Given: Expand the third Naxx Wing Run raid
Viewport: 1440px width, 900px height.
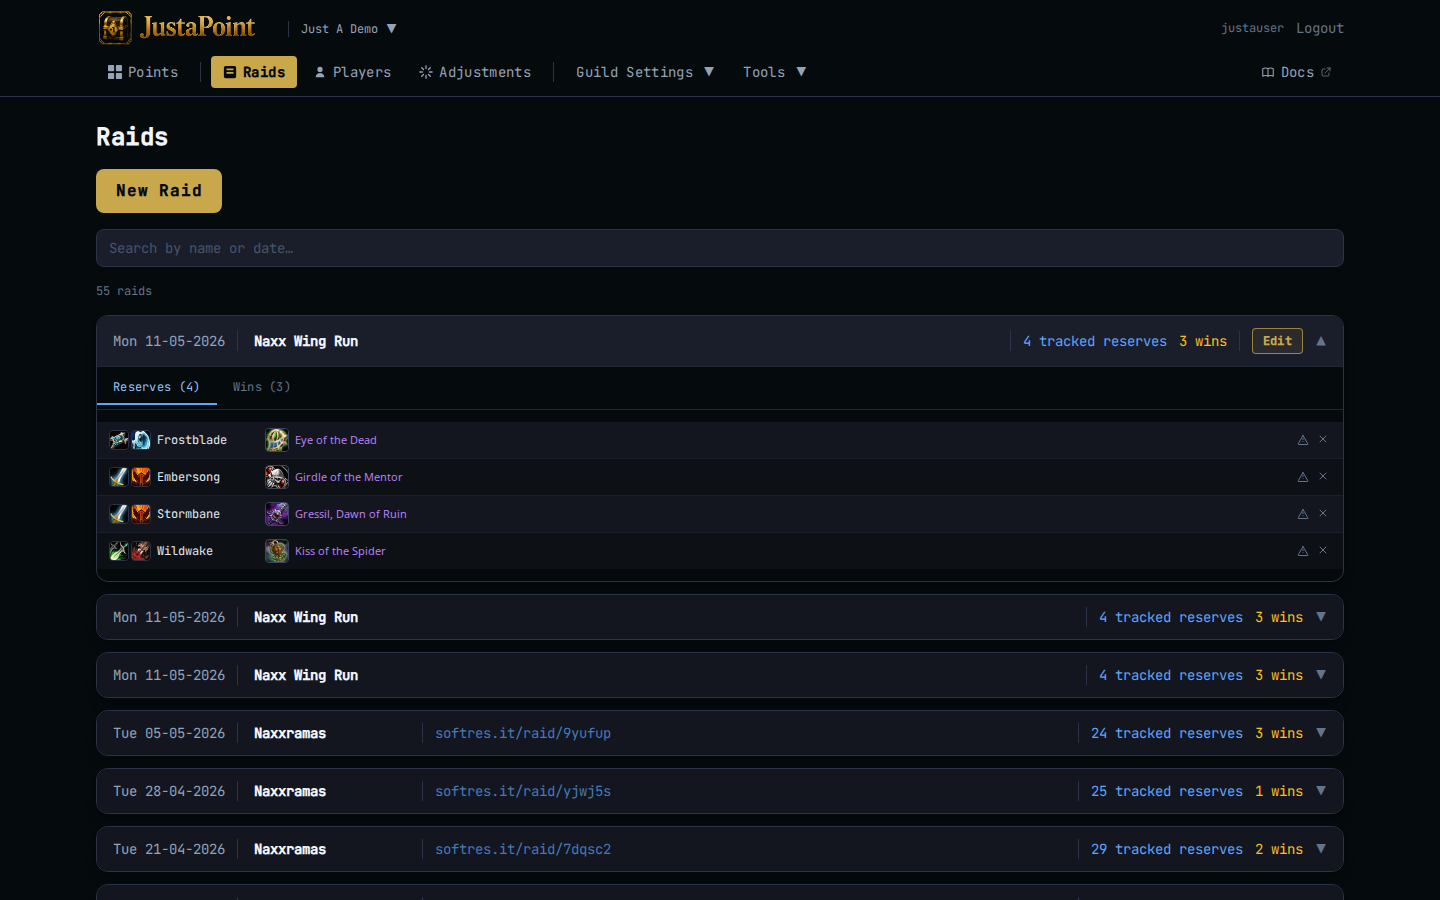Looking at the screenshot, I should (1321, 675).
